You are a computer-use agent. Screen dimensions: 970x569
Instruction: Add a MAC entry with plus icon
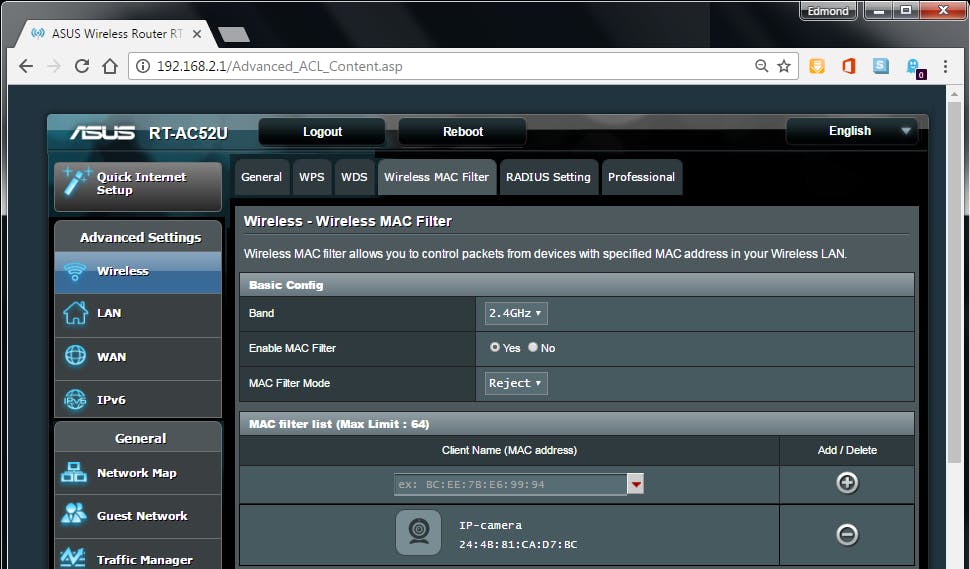pos(847,483)
